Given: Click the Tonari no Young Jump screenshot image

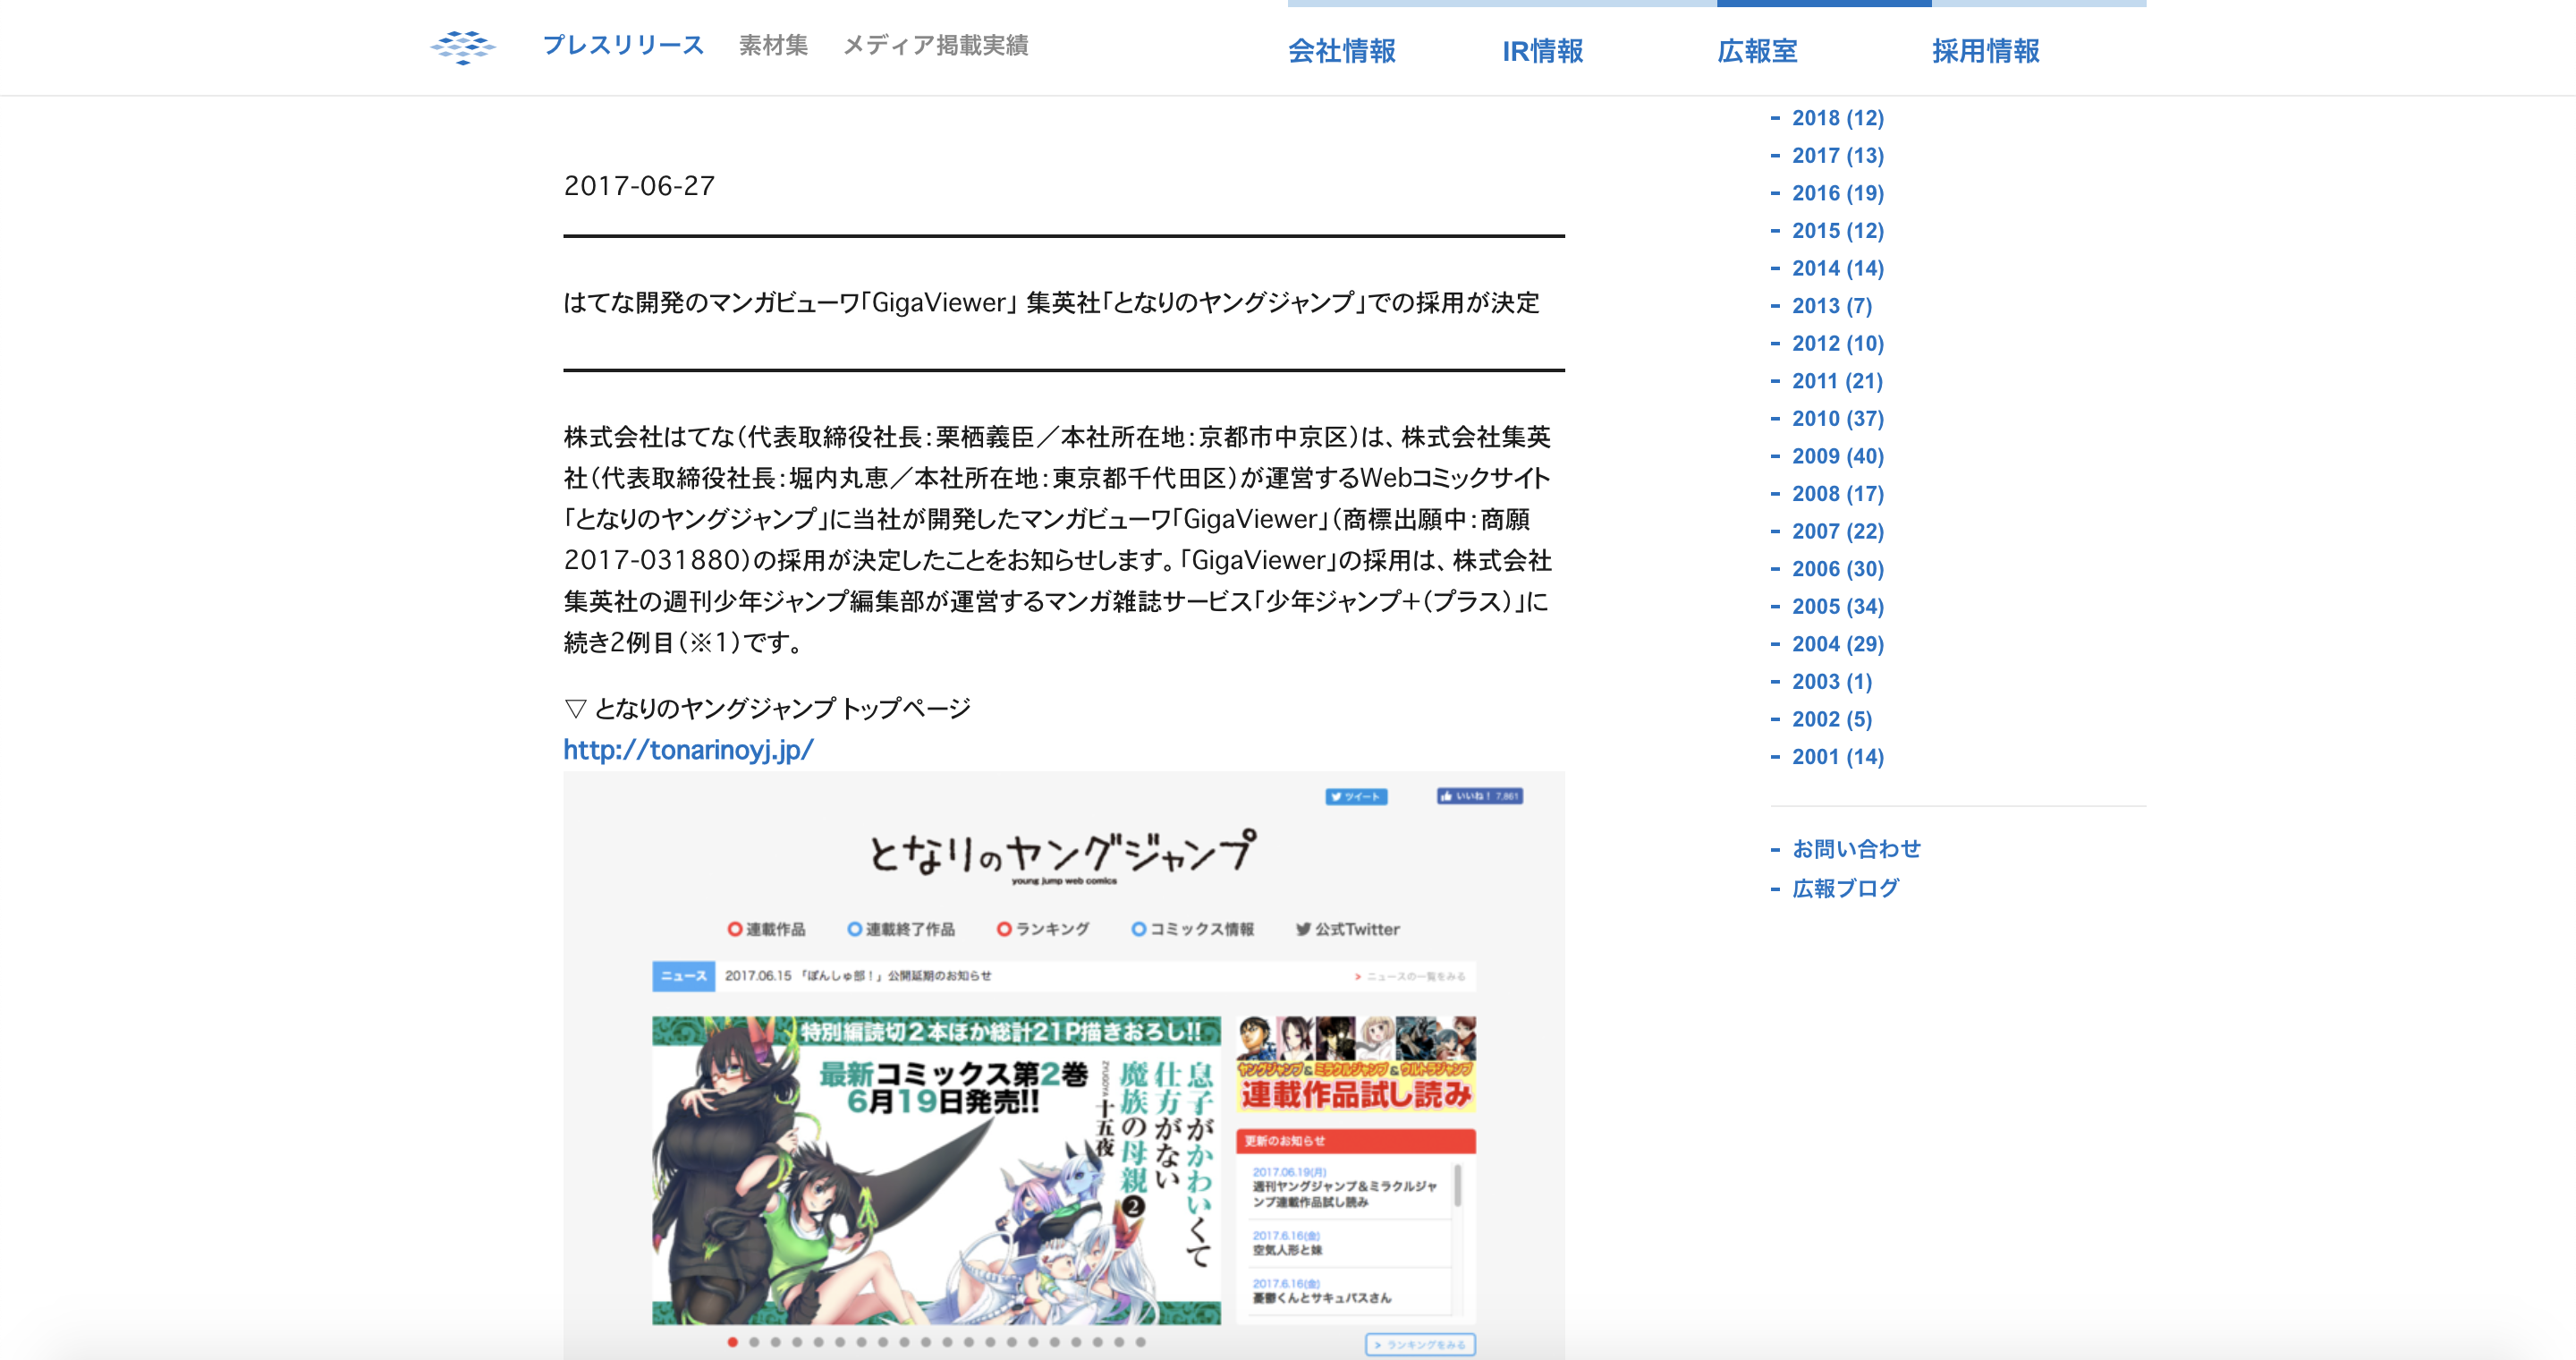Looking at the screenshot, I should pos(1063,1065).
